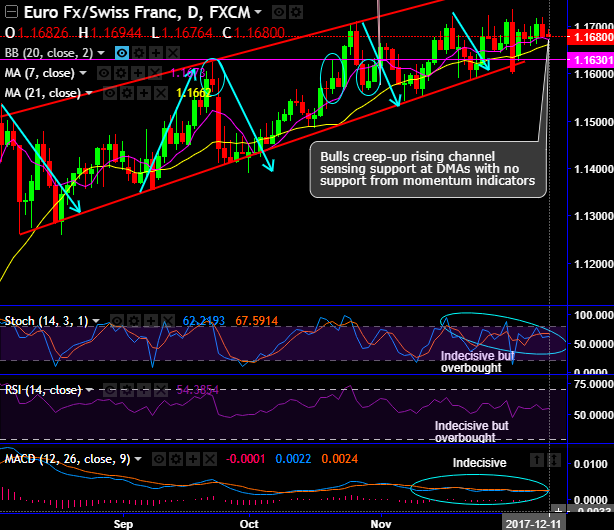Remove the MACD indicator with X icon

(x=209, y=459)
